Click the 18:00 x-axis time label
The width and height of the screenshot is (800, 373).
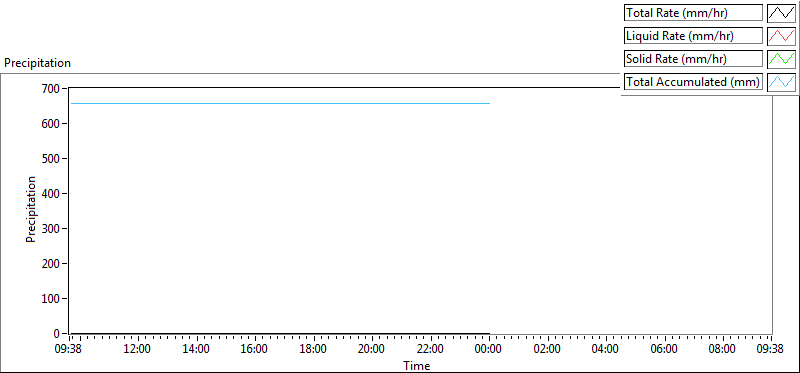[313, 350]
